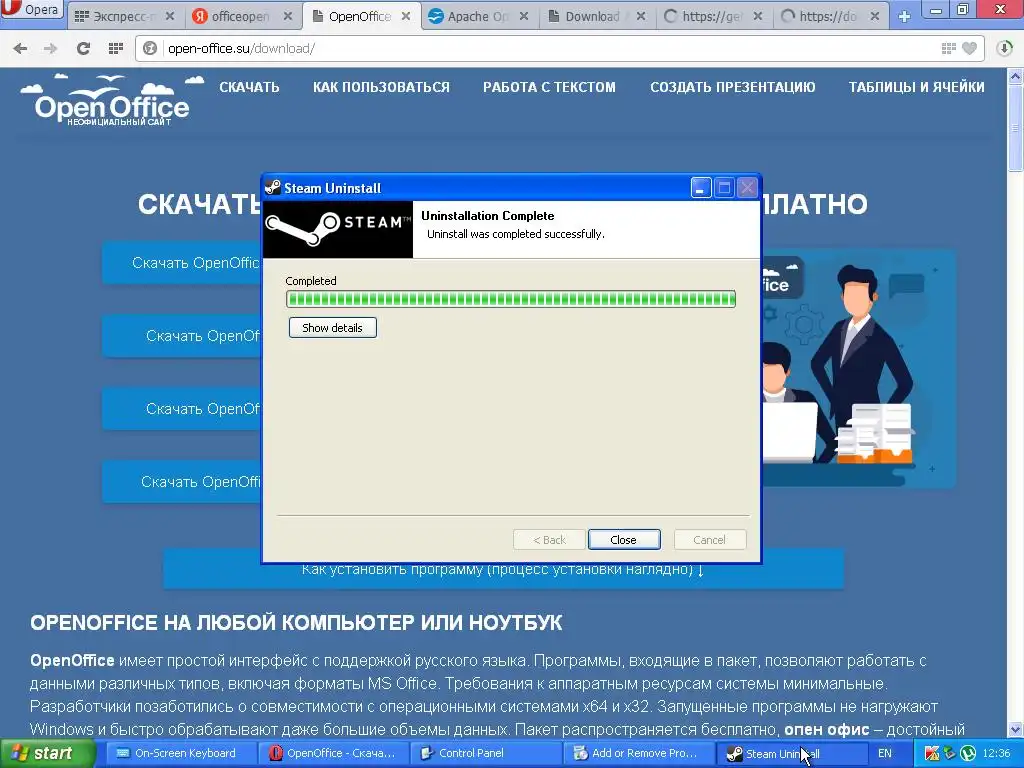Reload the page with the refresh icon

[x=83, y=48]
